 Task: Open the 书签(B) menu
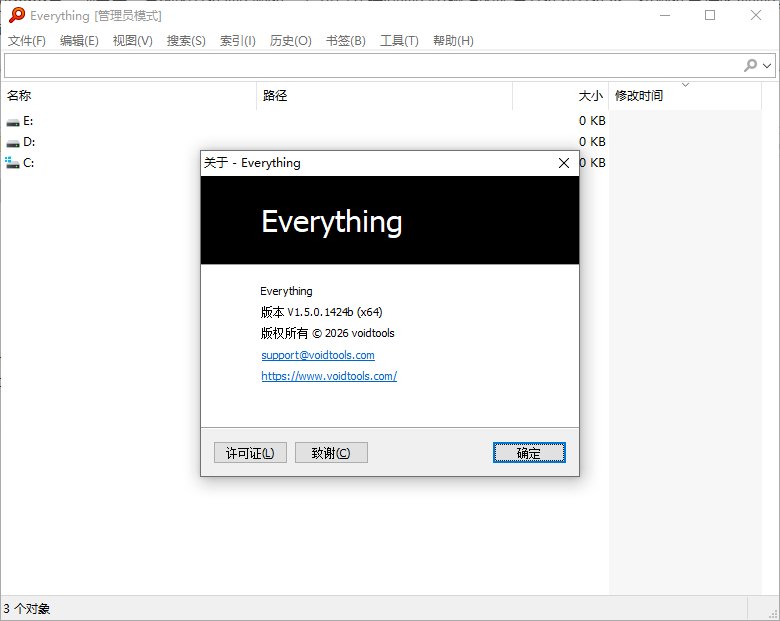pos(346,41)
